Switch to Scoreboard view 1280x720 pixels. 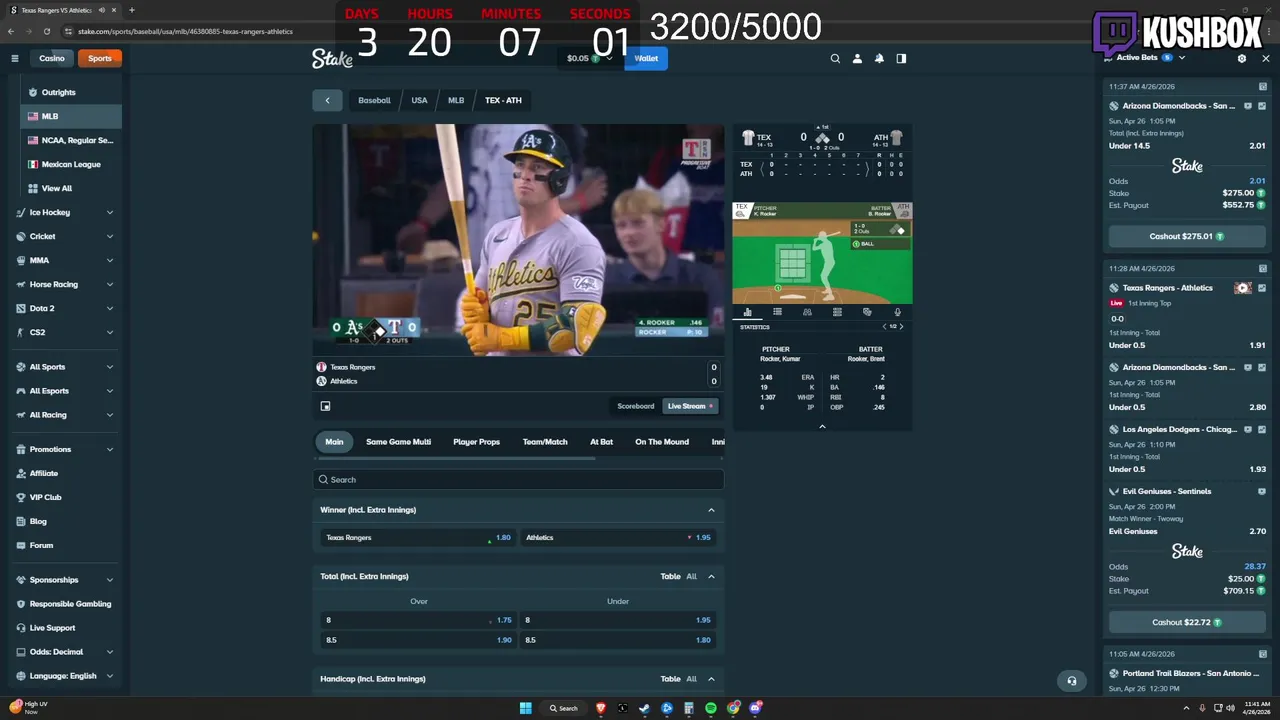coord(635,406)
